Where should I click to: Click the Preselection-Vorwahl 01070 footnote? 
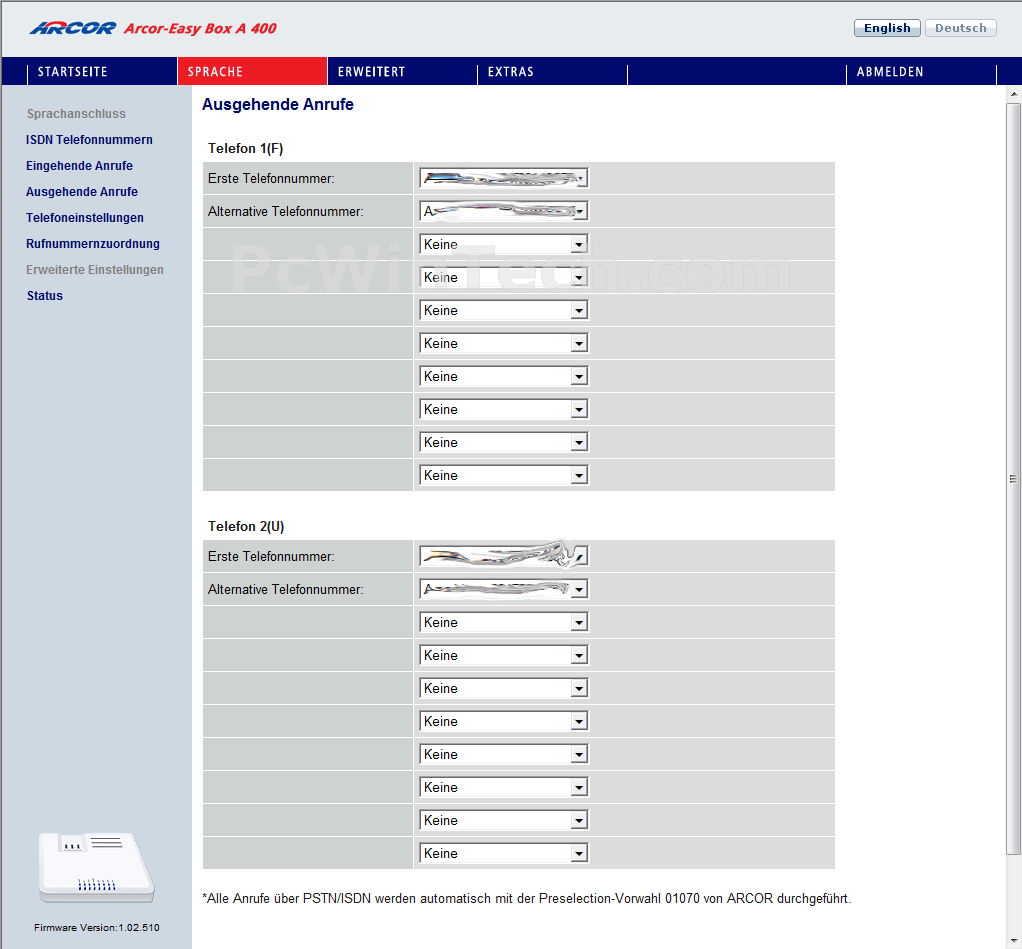[527, 899]
